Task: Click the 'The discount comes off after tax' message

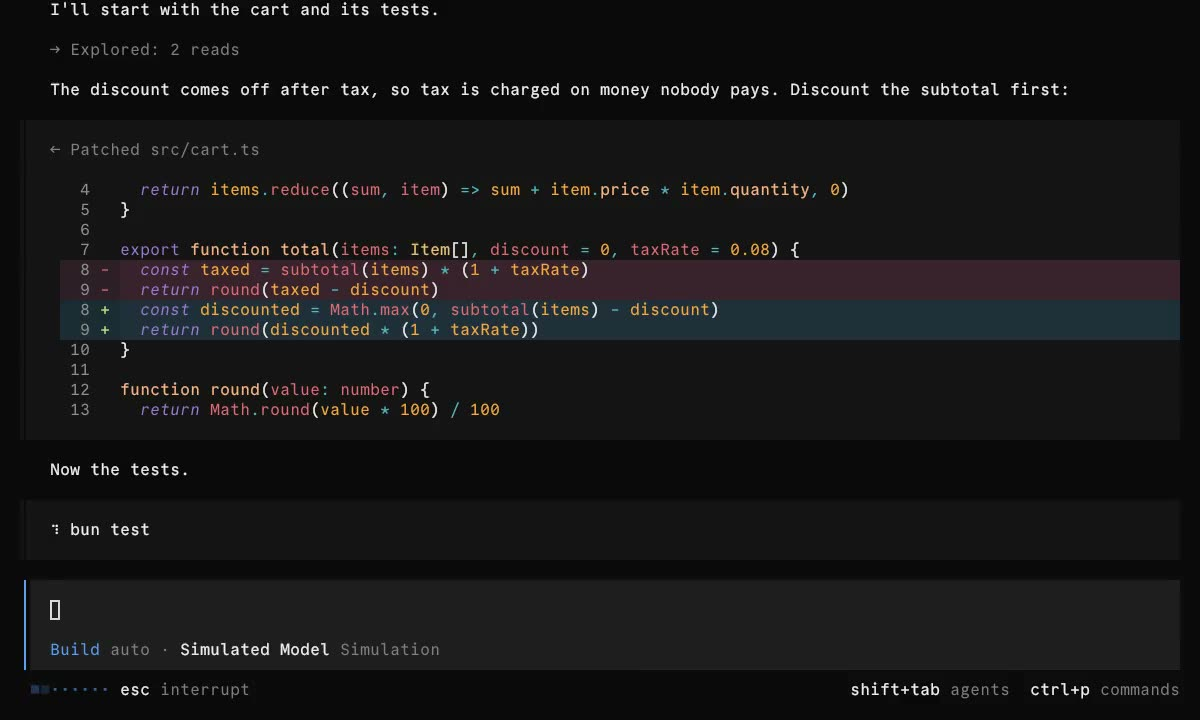Action: (560, 89)
